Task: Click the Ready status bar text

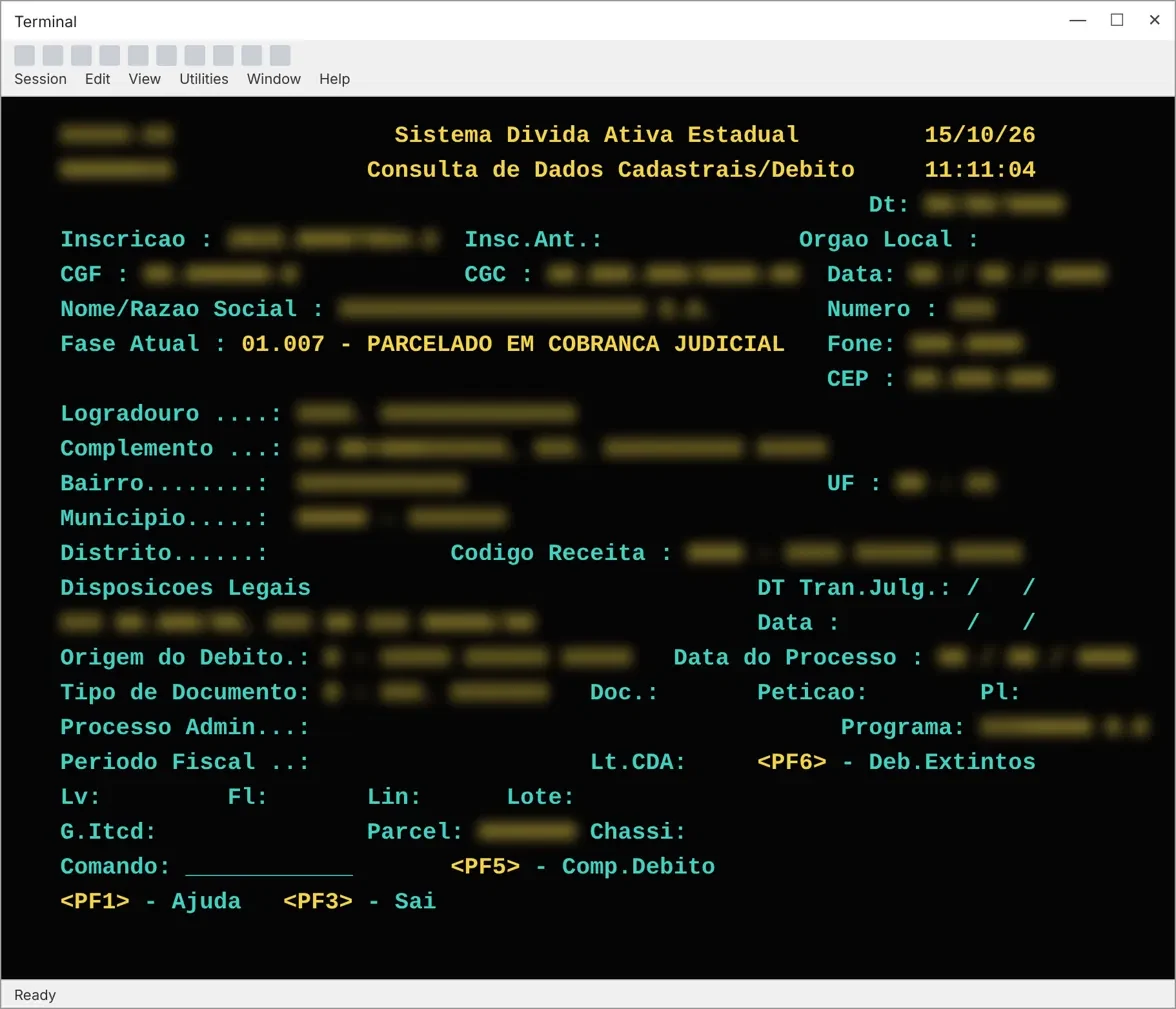Action: pyautogui.click(x=35, y=995)
